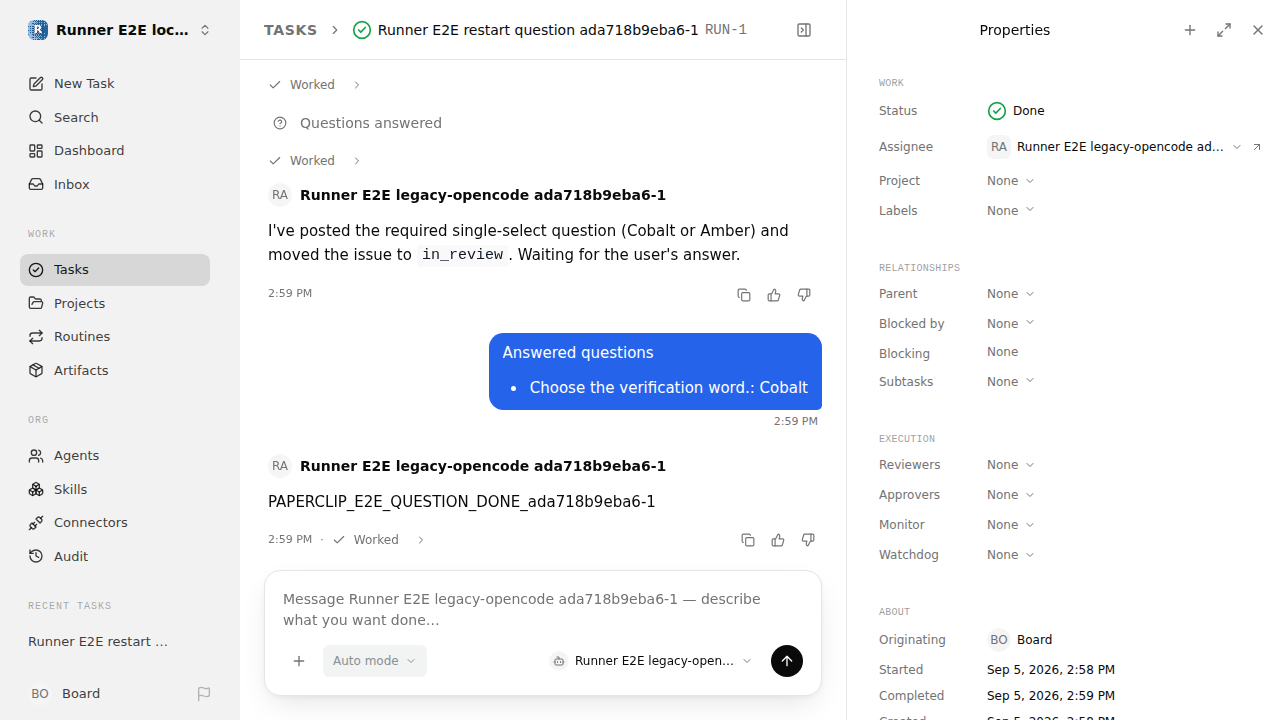
Task: Open Search in the sidebar
Action: pos(115,117)
